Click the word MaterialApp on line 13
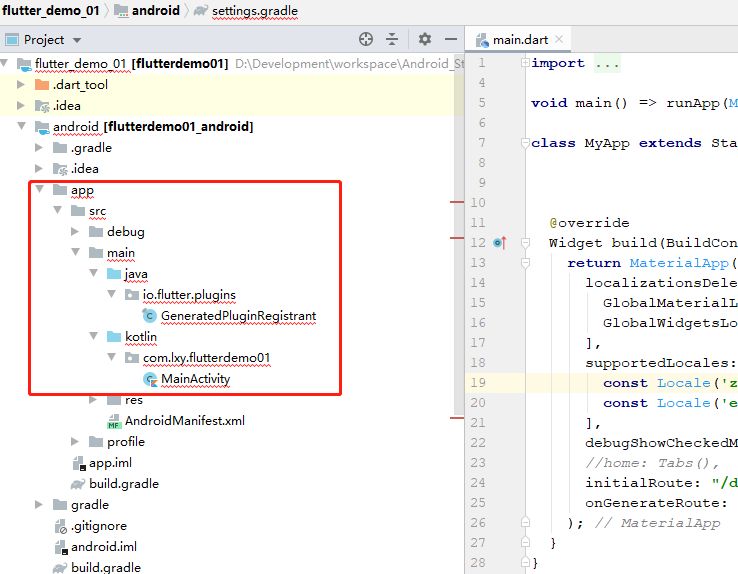This screenshot has width=738, height=574. click(x=678, y=263)
